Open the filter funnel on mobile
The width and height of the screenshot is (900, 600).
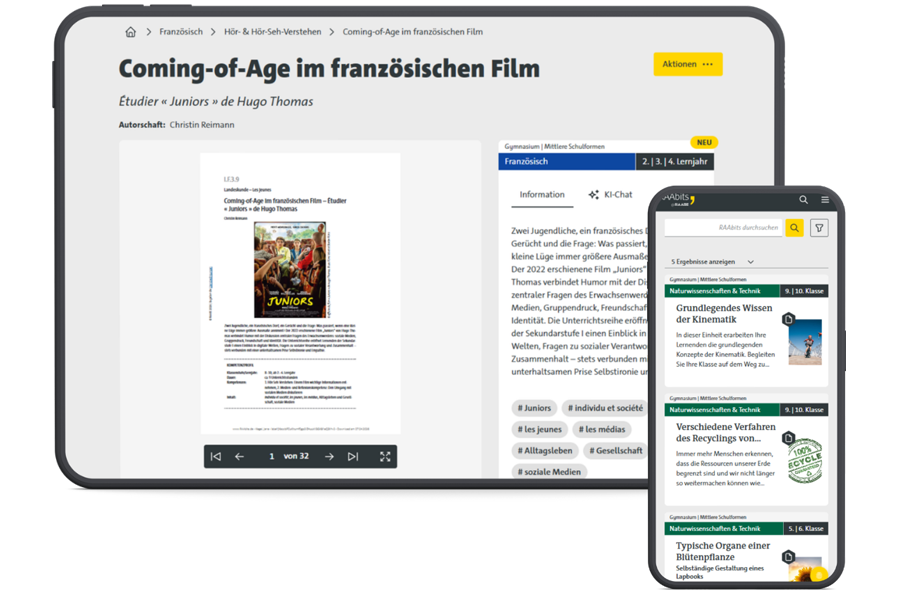(x=819, y=228)
